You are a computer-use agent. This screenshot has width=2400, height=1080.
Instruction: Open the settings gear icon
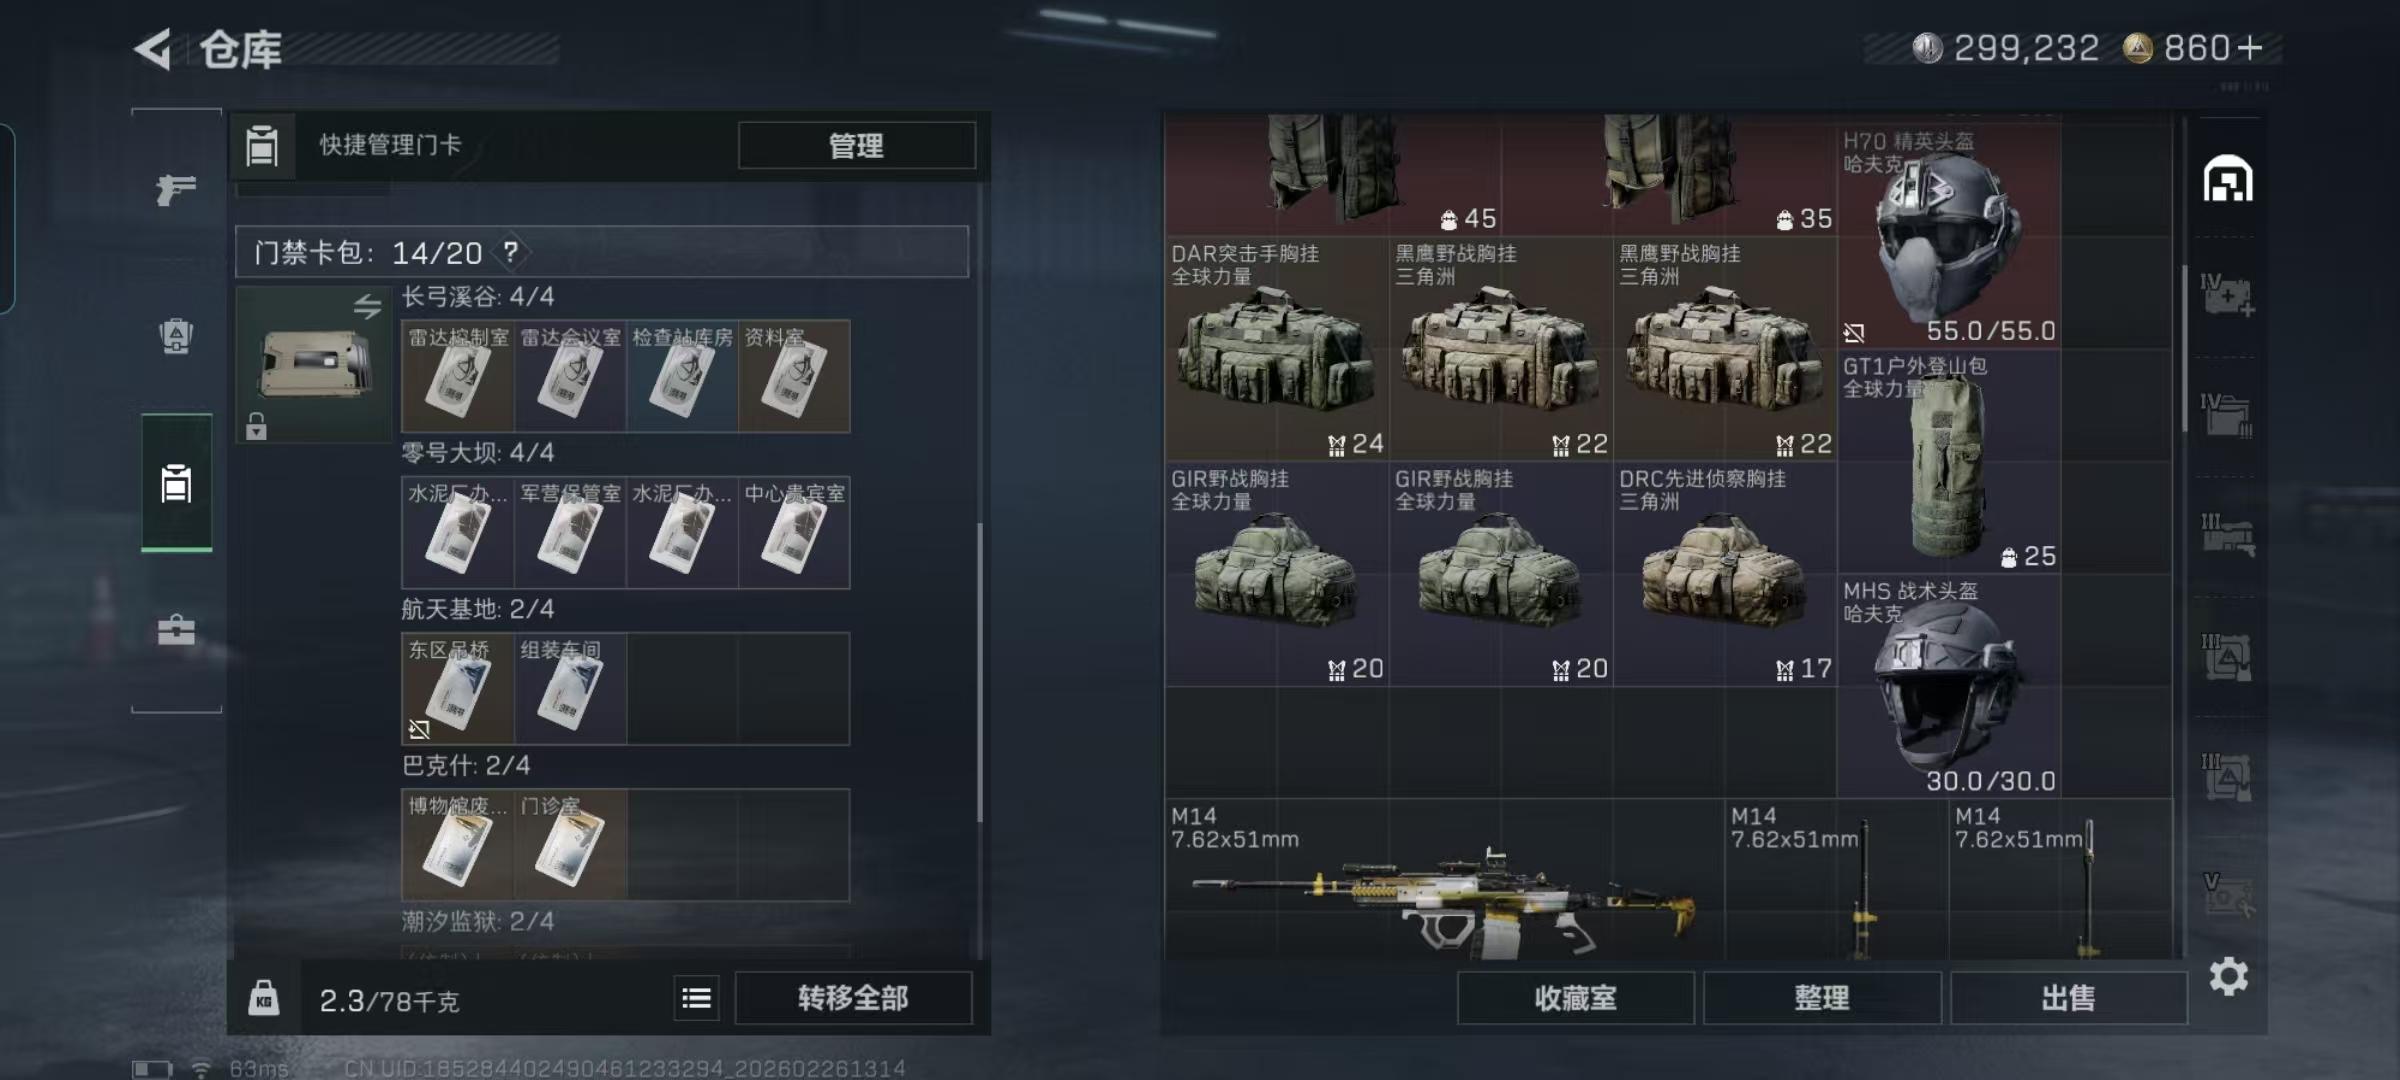point(2229,976)
